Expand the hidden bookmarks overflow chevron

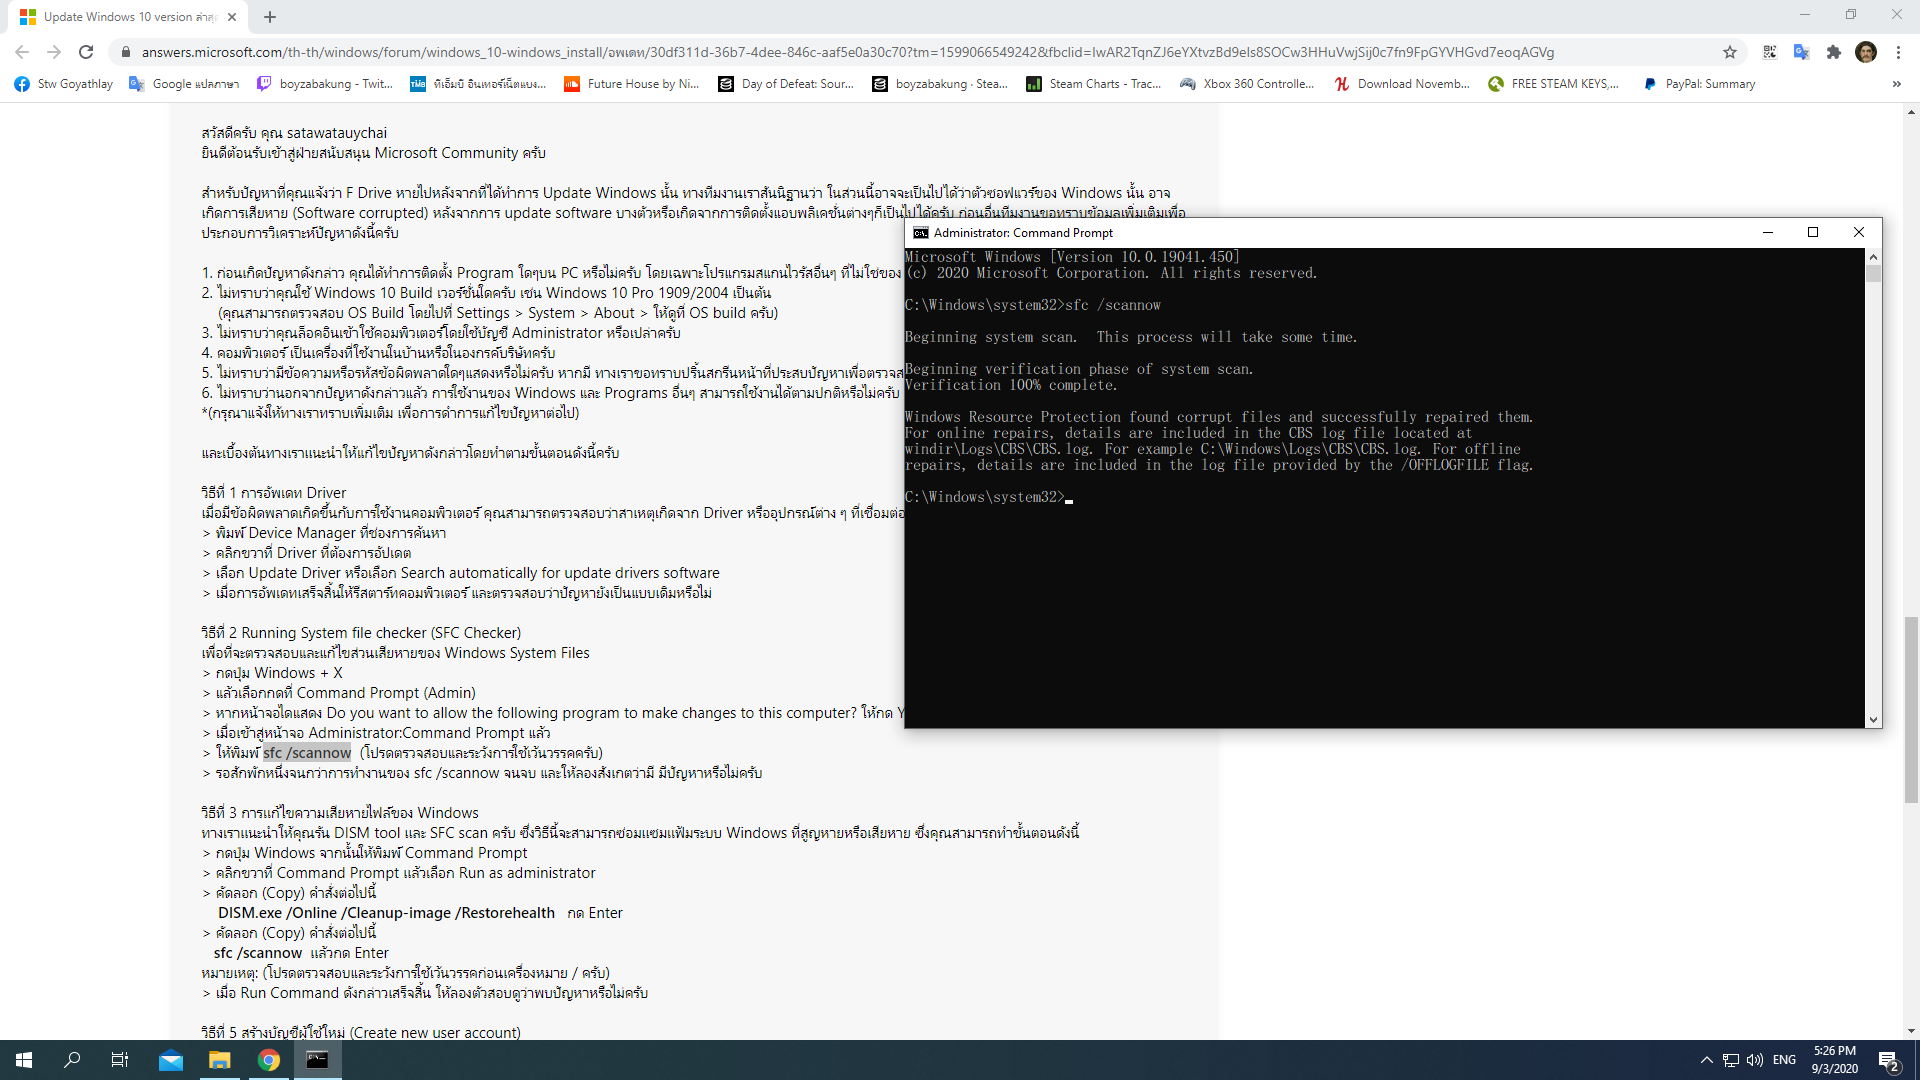coord(1897,84)
